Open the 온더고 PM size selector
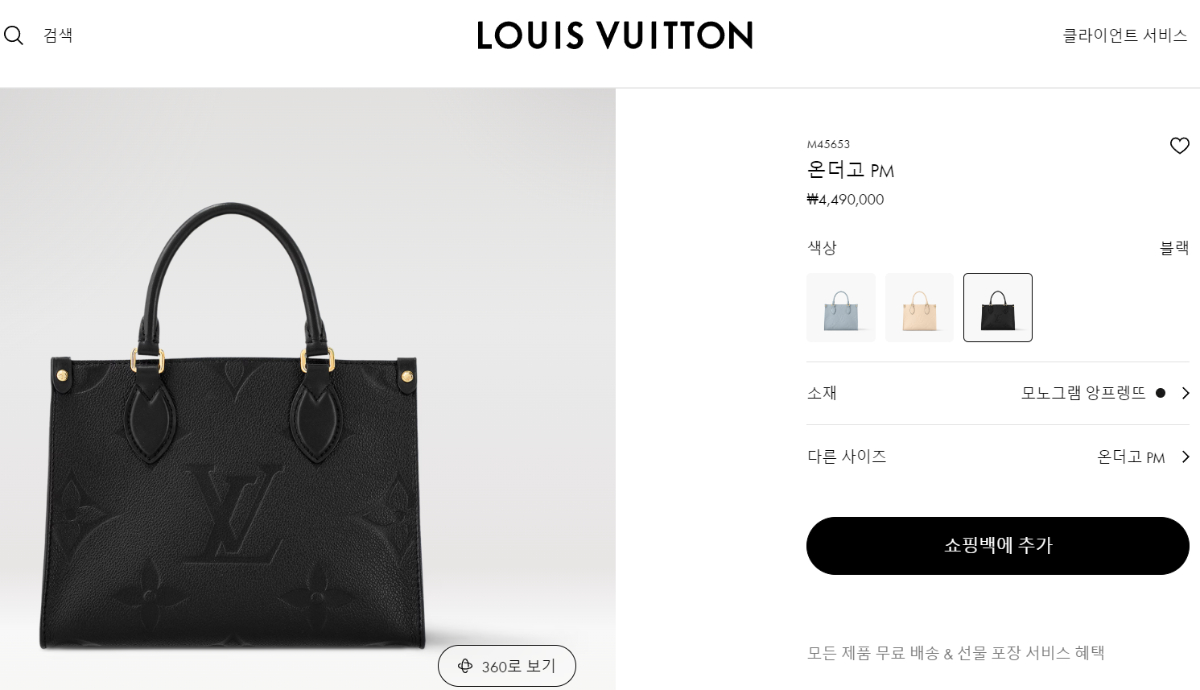Viewport: 1200px width, 690px height. pos(1131,457)
